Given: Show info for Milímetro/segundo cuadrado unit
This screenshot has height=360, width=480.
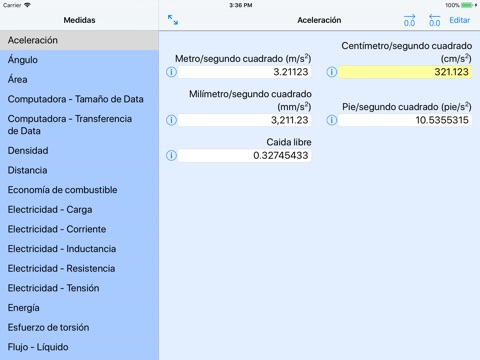Looking at the screenshot, I should (x=171, y=120).
